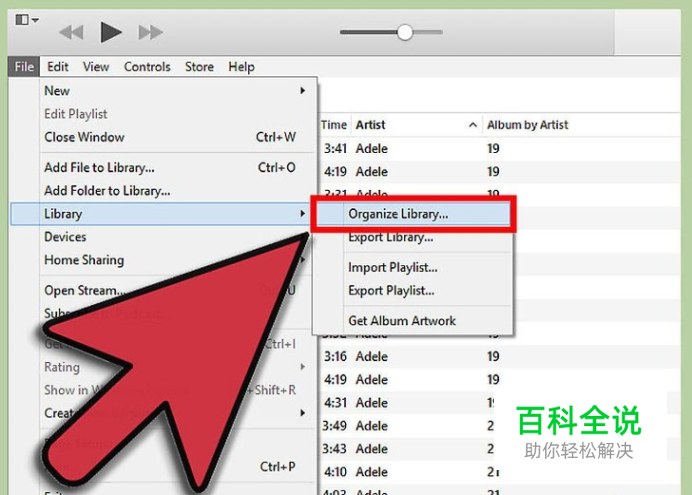Image resolution: width=692 pixels, height=495 pixels.
Task: Choose Export Playlist... in submenu
Action: coord(391,290)
